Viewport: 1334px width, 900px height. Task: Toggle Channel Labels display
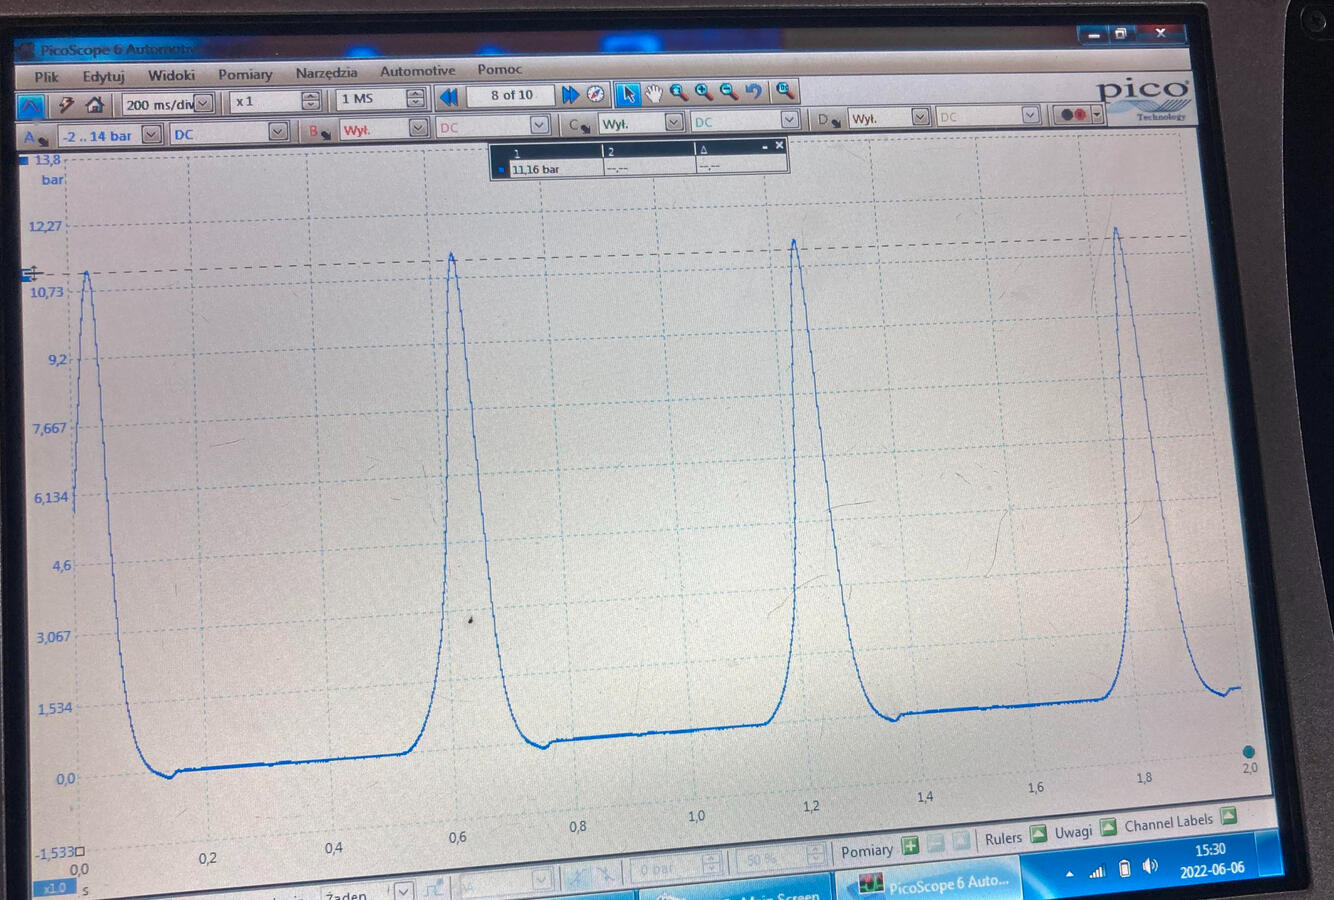coord(1229,816)
